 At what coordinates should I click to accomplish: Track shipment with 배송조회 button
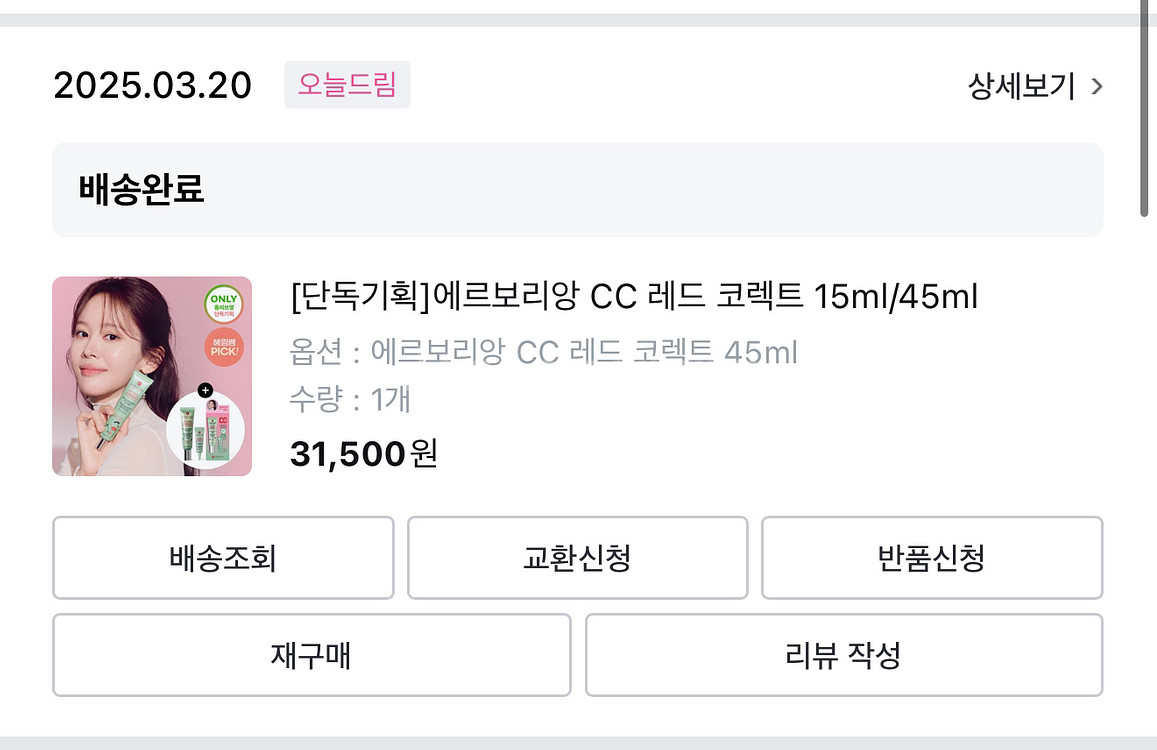pyautogui.click(x=223, y=558)
